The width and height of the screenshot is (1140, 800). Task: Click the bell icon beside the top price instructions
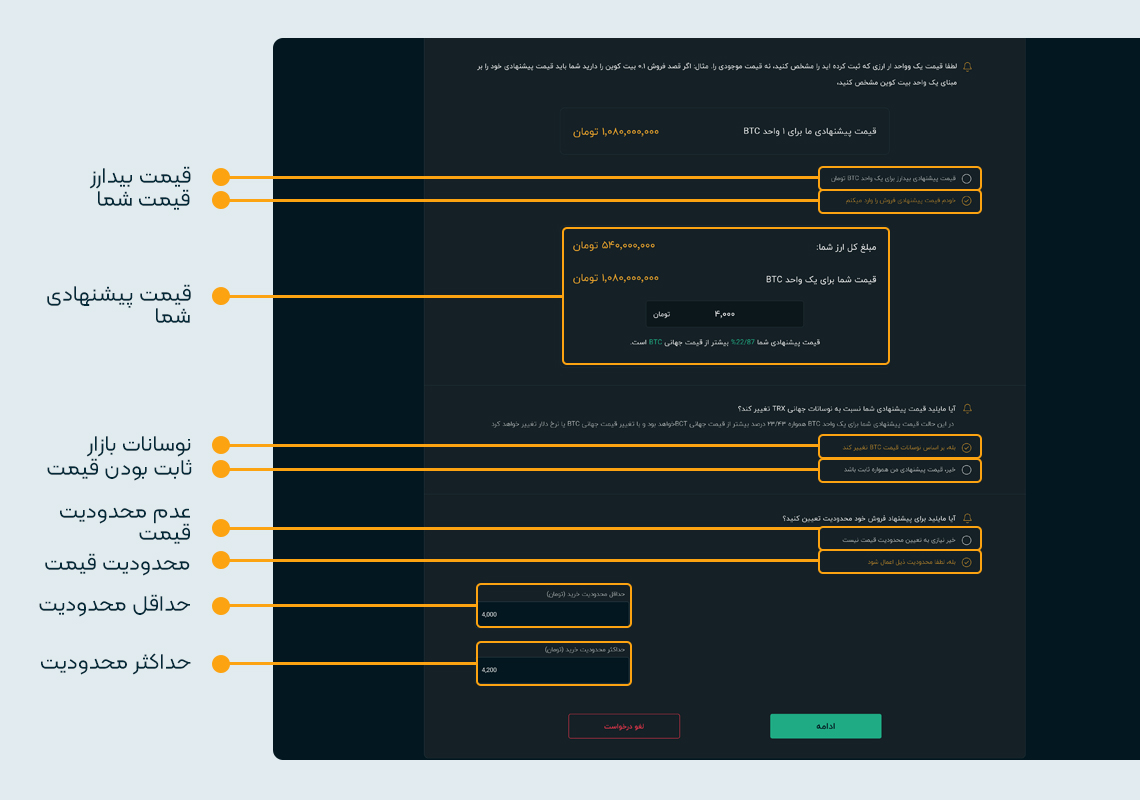click(967, 67)
